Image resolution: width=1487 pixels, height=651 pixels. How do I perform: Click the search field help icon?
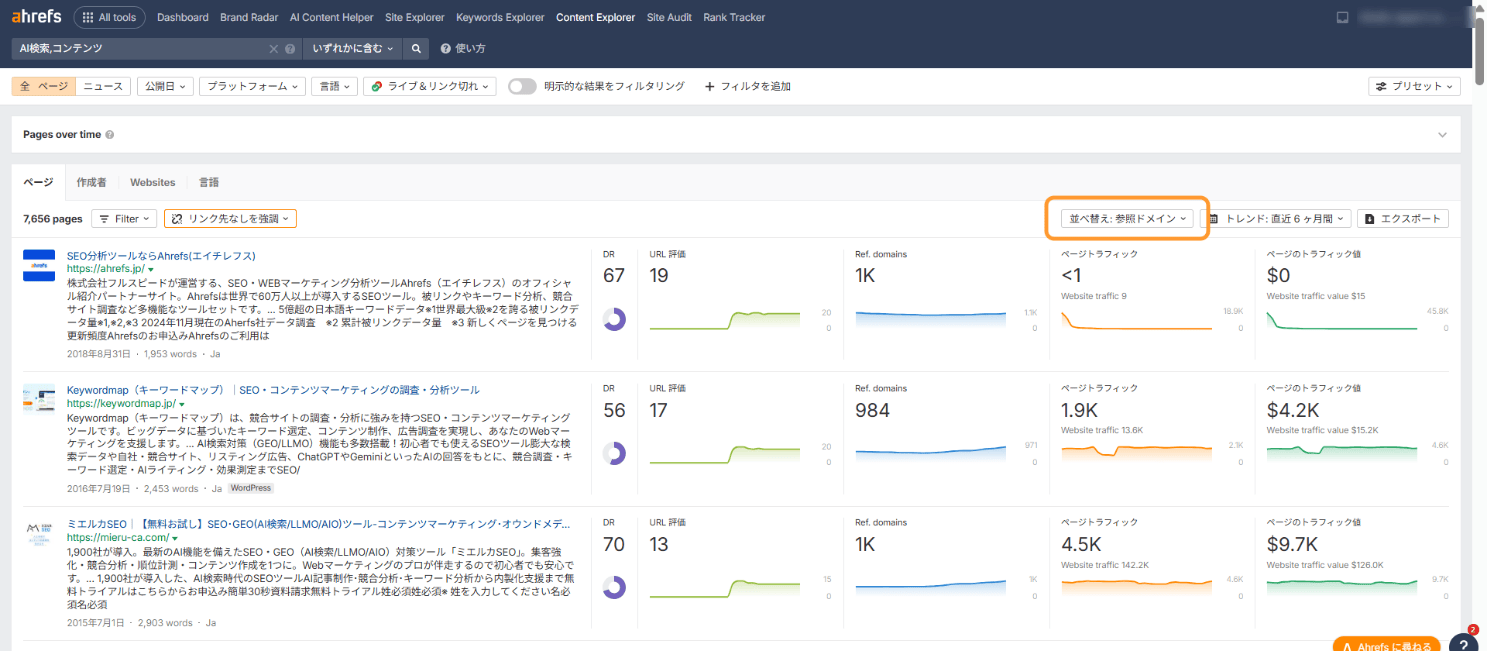point(290,48)
